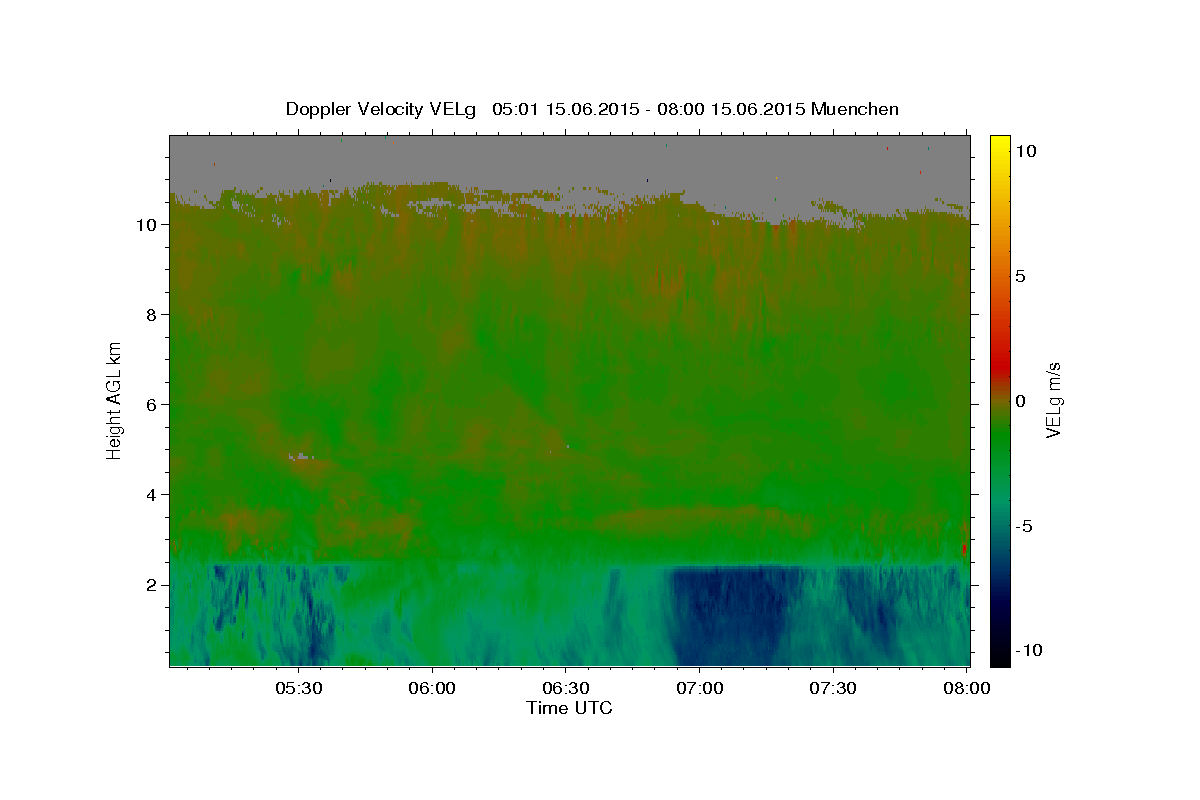This screenshot has height=800, width=1200.
Task: Click the 'VELg m/s' colorbar label
Action: click(1054, 400)
